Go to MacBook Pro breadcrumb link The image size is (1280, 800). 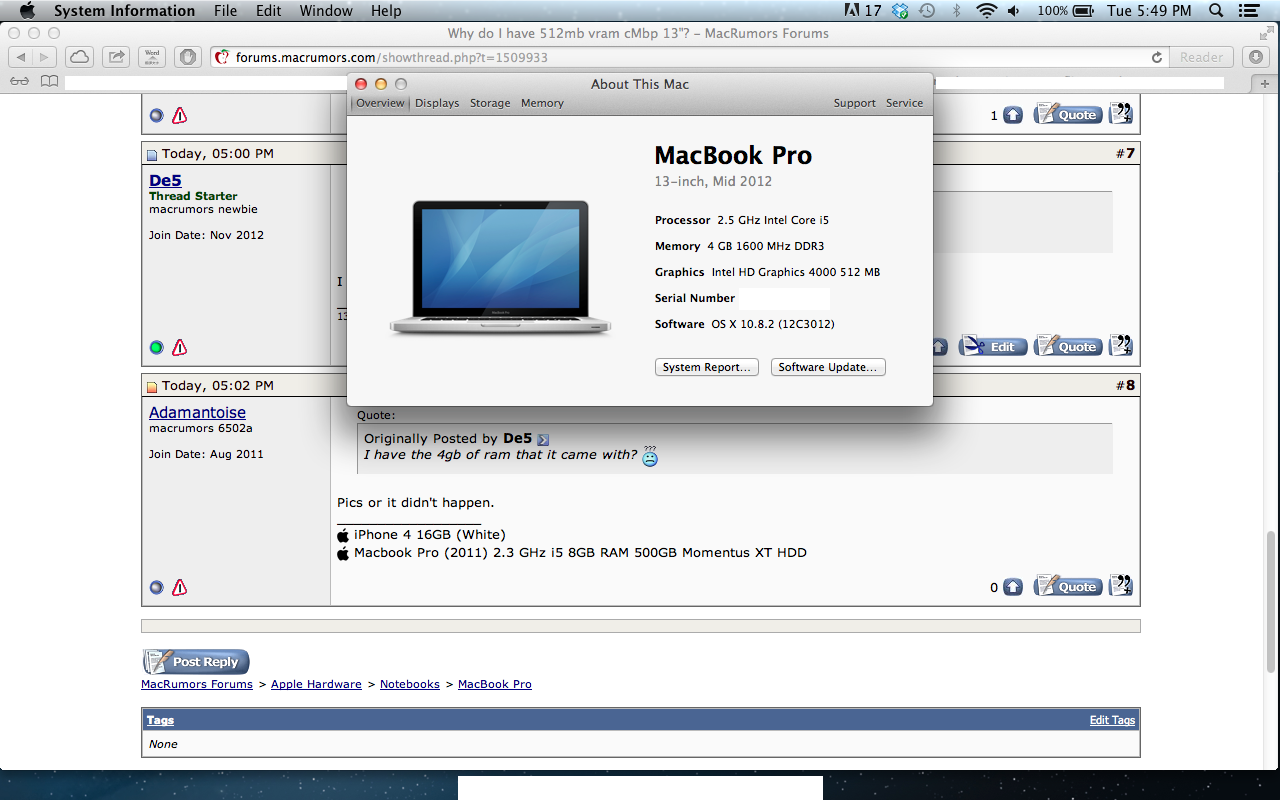495,684
